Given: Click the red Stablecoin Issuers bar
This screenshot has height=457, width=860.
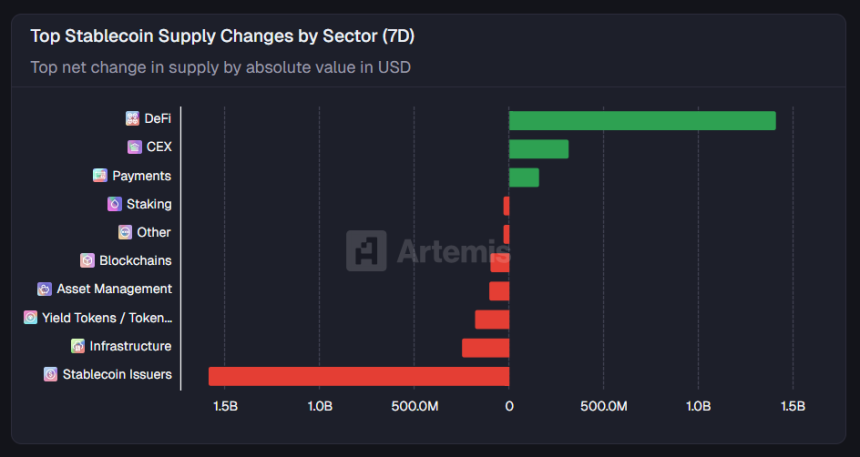Looking at the screenshot, I should (359, 376).
